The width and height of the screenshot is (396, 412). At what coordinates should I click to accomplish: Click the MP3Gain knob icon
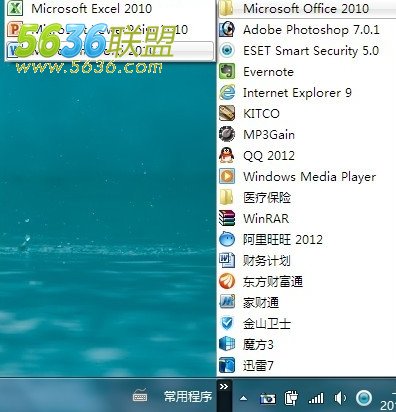coord(227,134)
